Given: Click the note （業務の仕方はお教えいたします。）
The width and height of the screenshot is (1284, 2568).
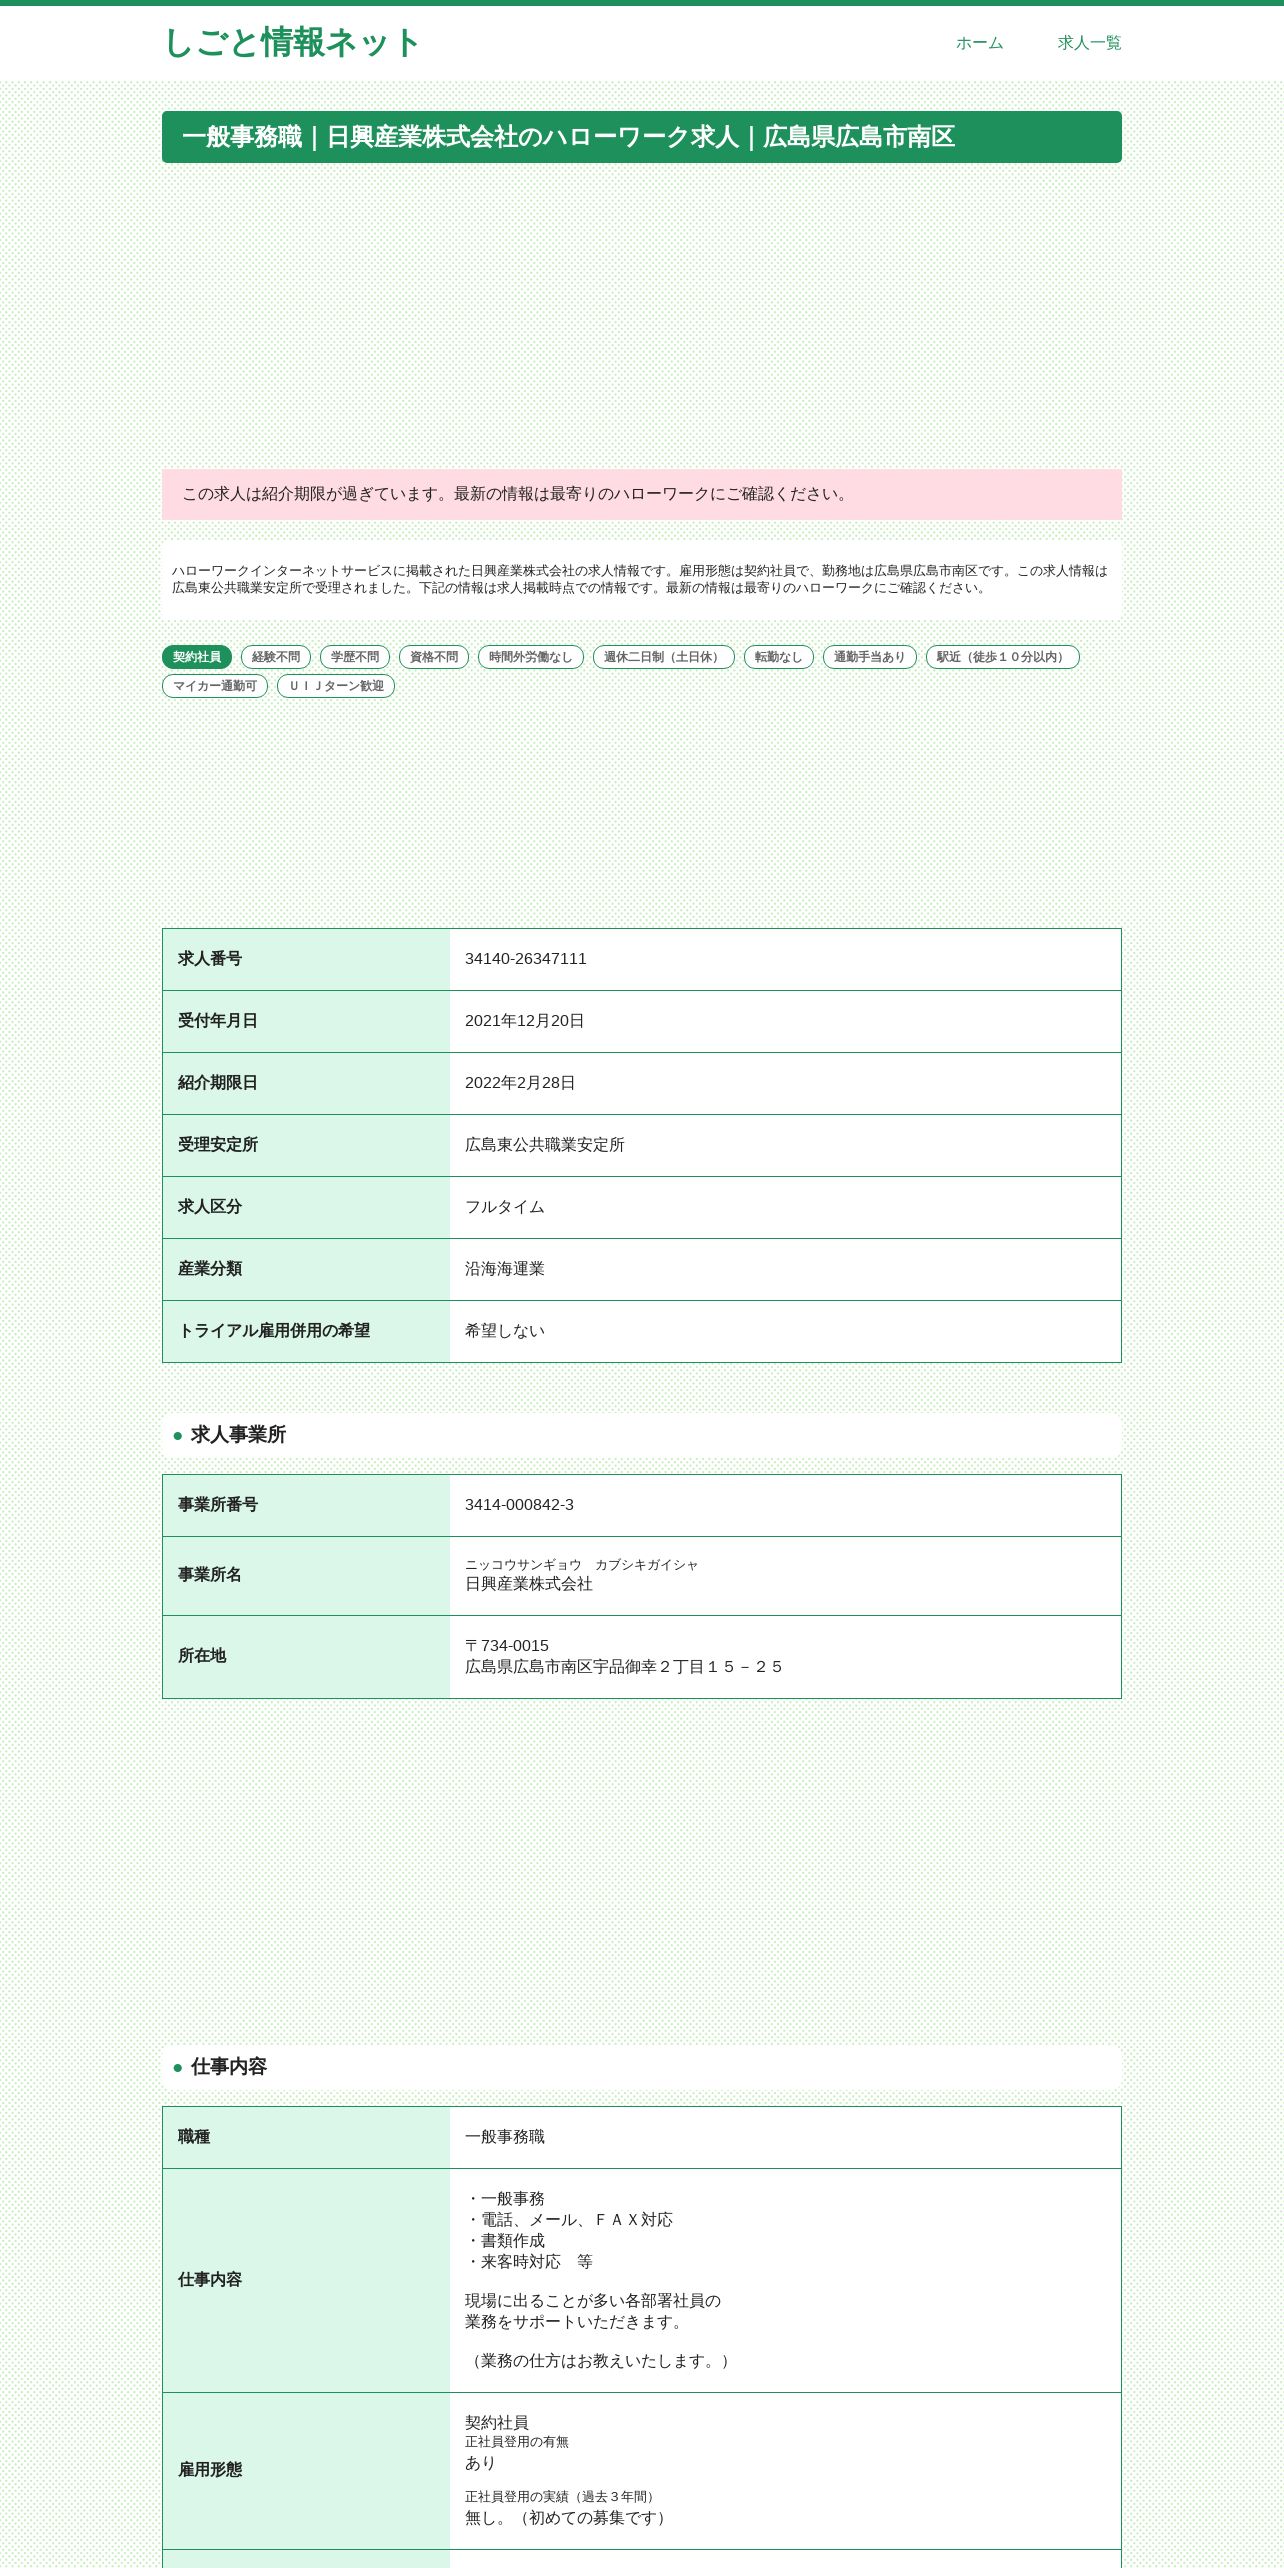Looking at the screenshot, I should [x=601, y=2361].
